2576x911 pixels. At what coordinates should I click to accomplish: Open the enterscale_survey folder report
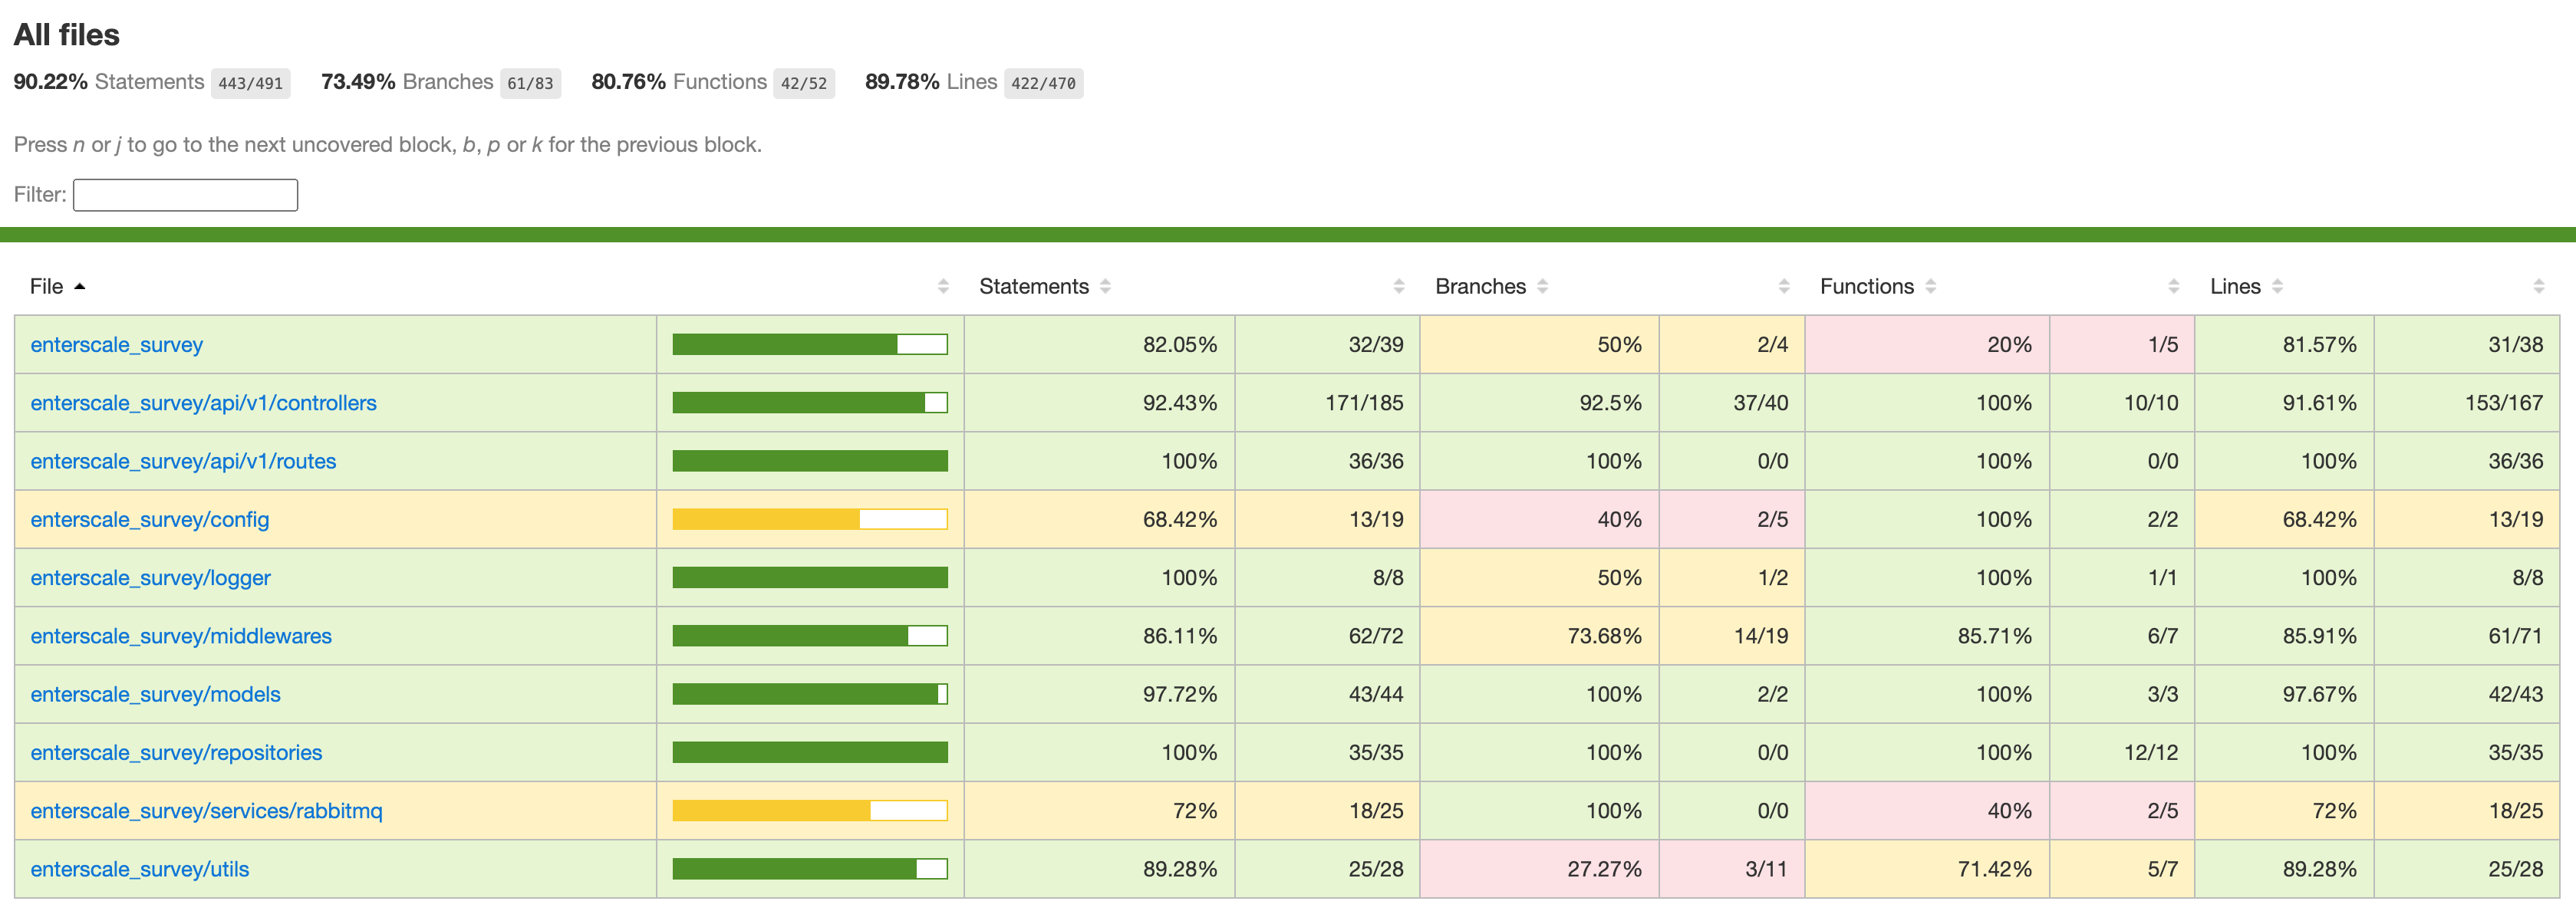coord(116,344)
